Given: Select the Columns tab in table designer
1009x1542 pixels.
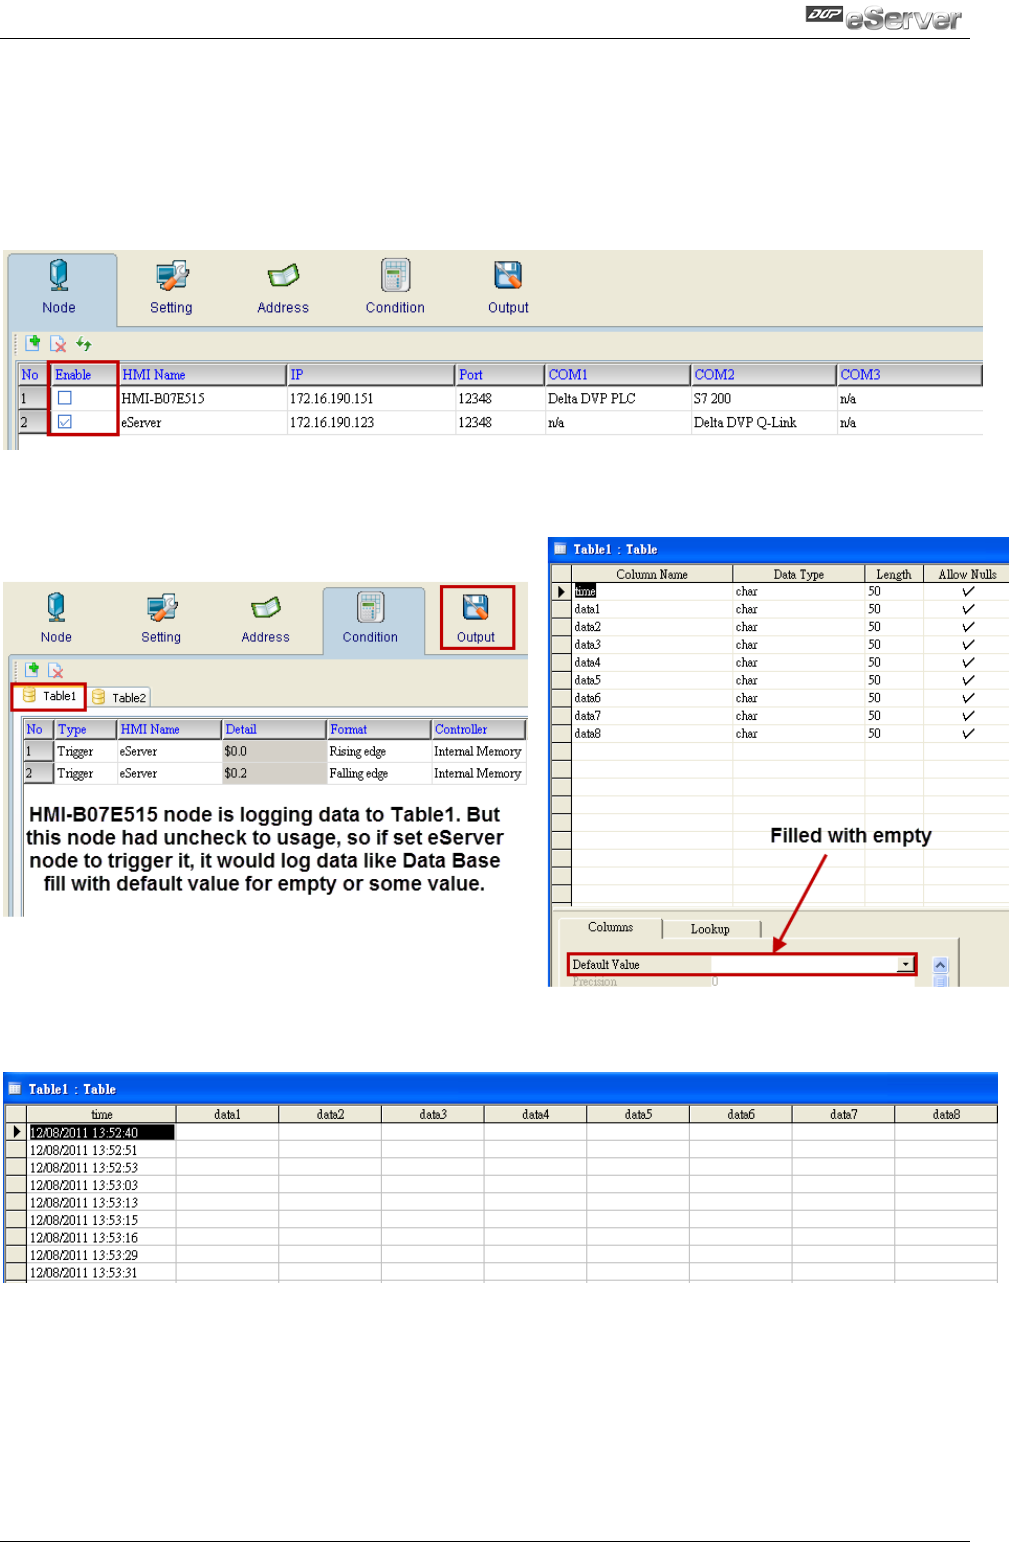Looking at the screenshot, I should pos(610,928).
